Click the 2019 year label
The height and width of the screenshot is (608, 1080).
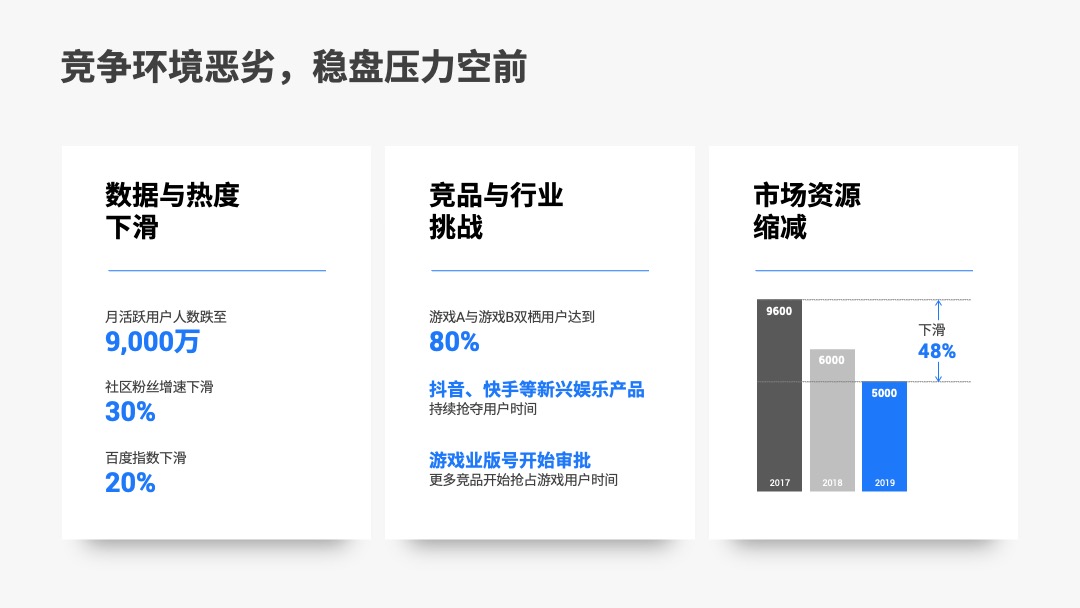(884, 483)
